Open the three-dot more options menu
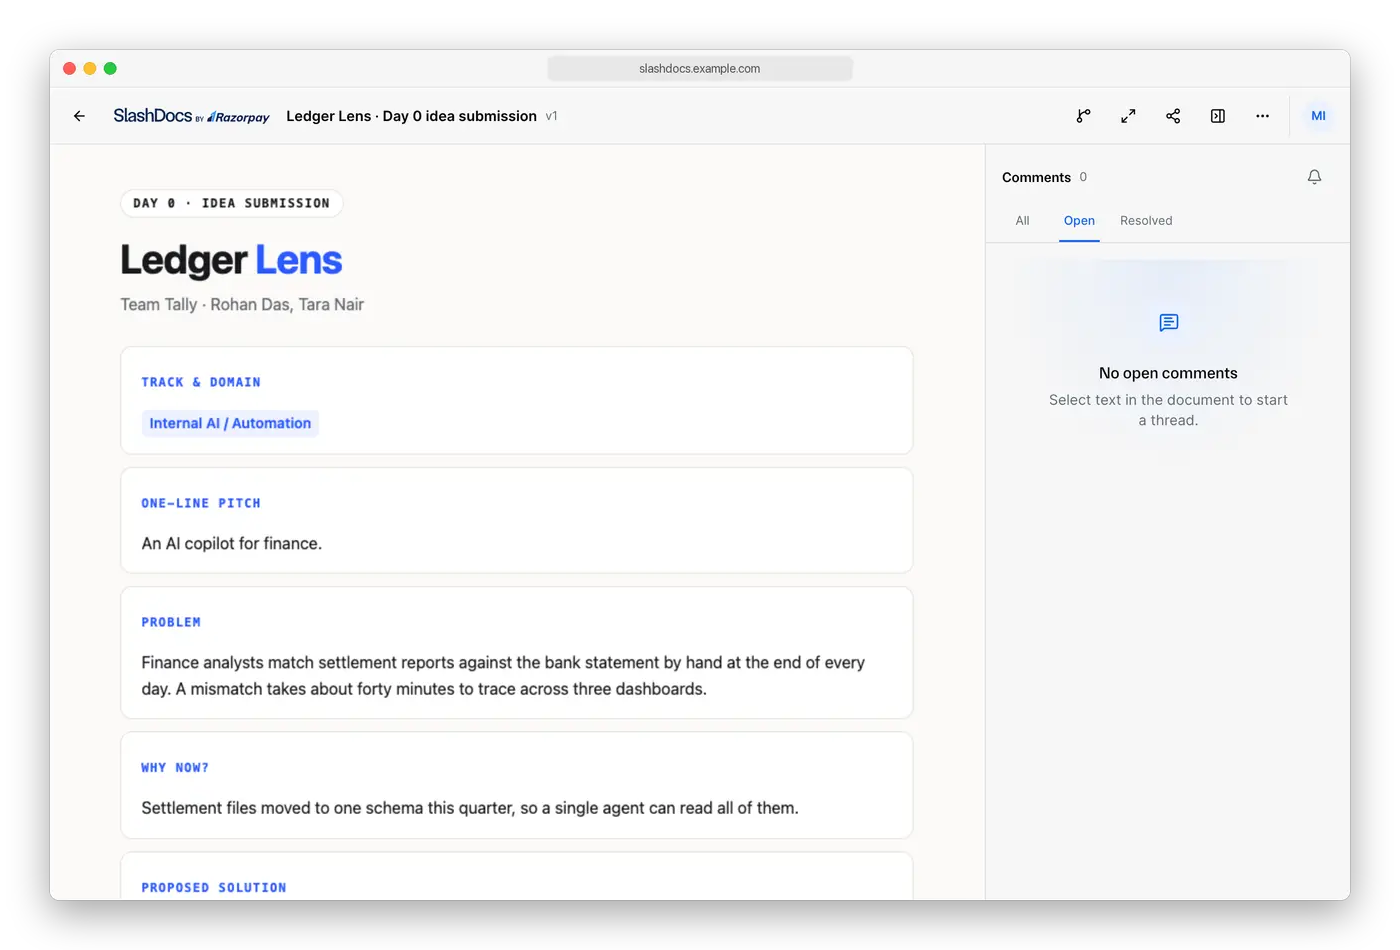Screen dimensions: 1400x950 pyautogui.click(x=1263, y=116)
